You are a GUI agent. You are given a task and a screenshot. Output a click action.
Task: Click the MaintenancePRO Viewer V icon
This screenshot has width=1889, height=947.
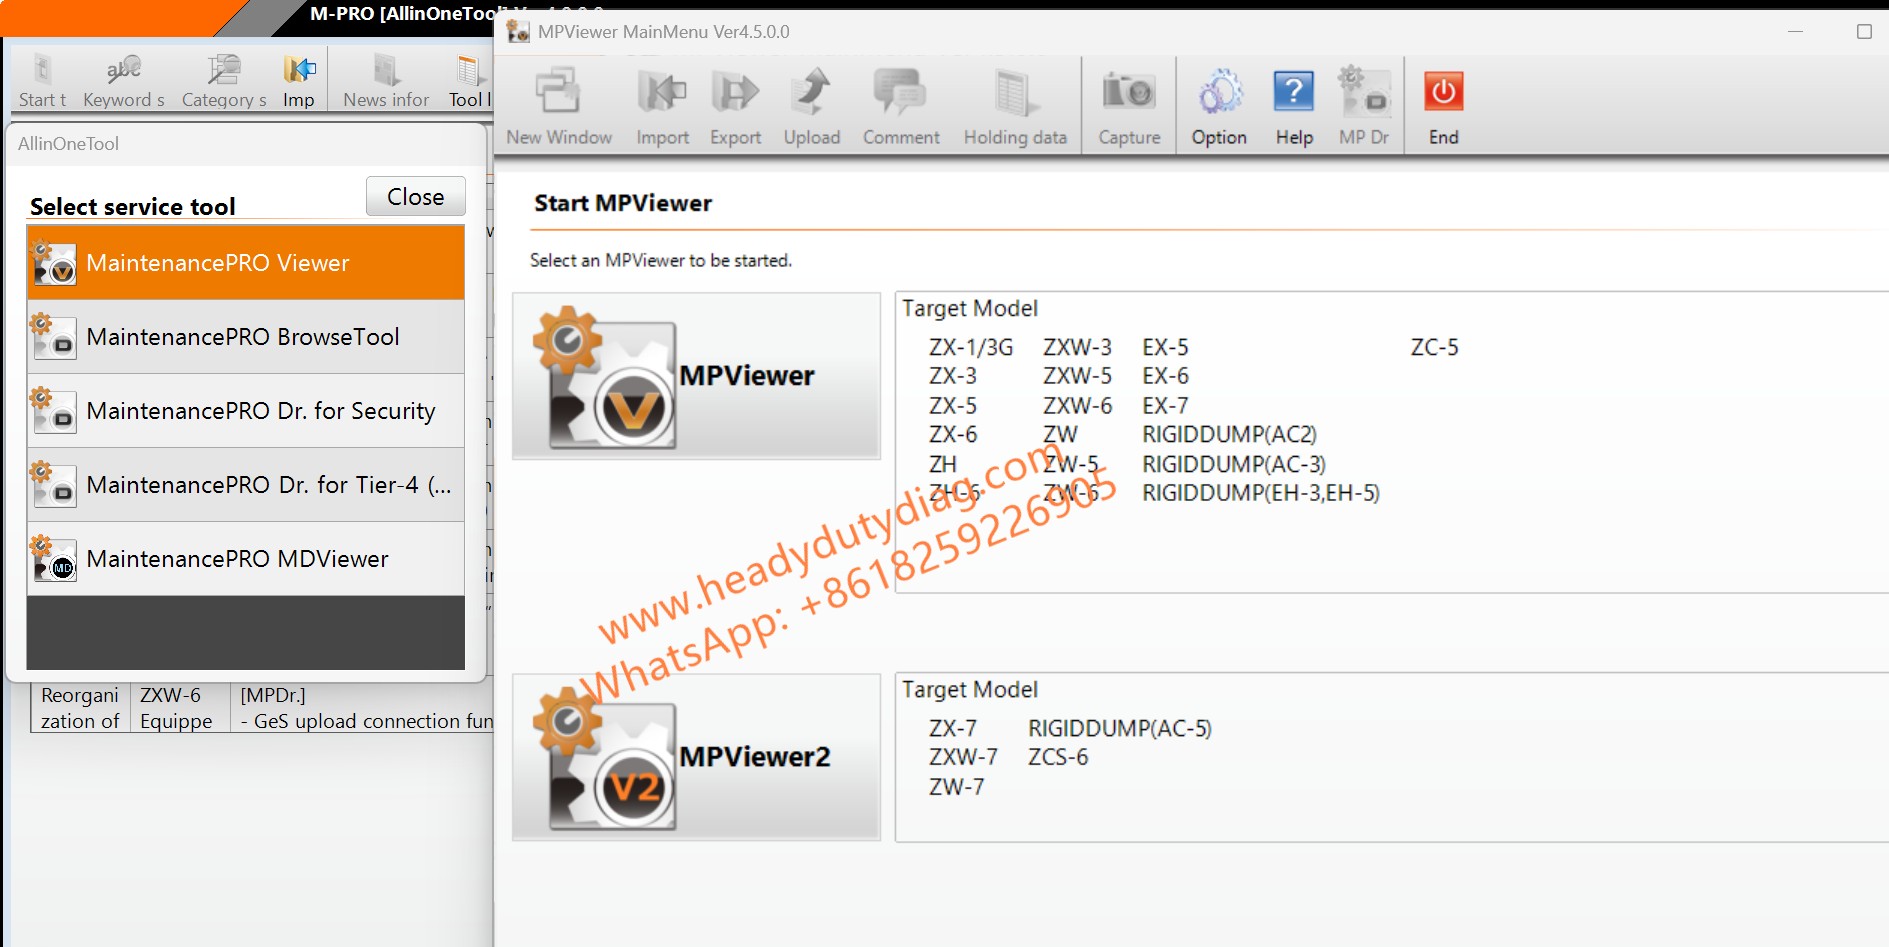point(53,263)
